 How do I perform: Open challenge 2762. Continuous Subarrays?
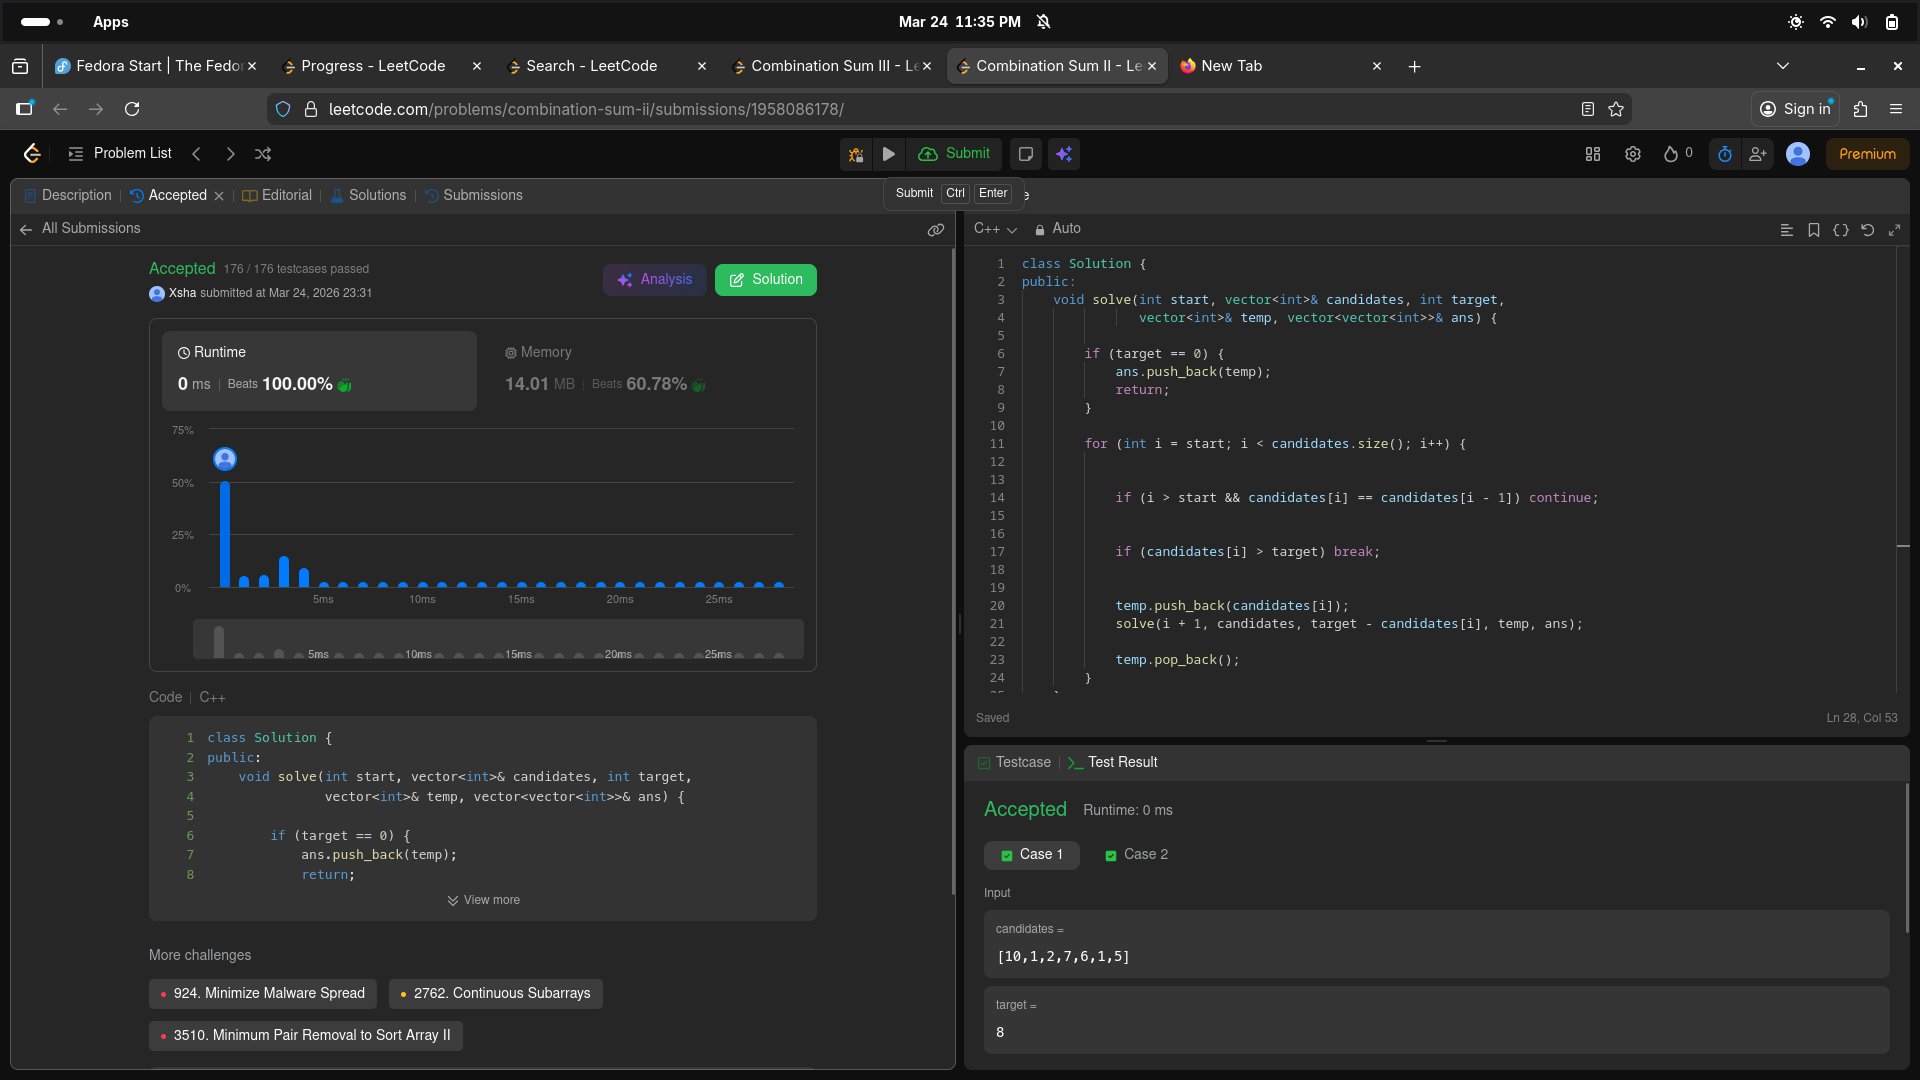tap(495, 993)
